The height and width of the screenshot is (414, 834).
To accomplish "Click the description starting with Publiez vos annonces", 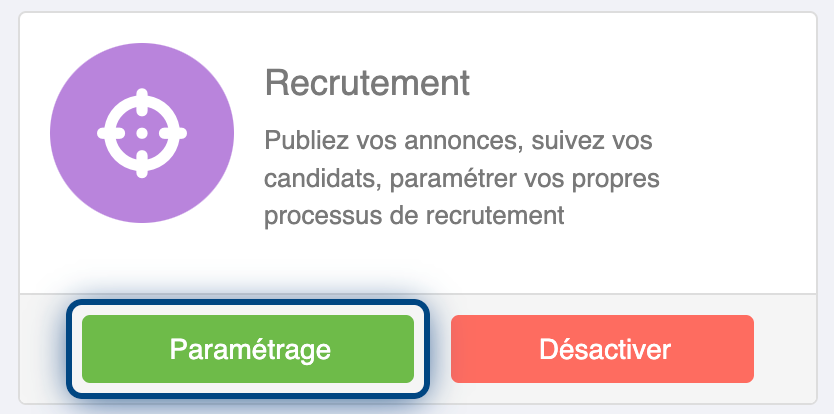I will [x=462, y=178].
